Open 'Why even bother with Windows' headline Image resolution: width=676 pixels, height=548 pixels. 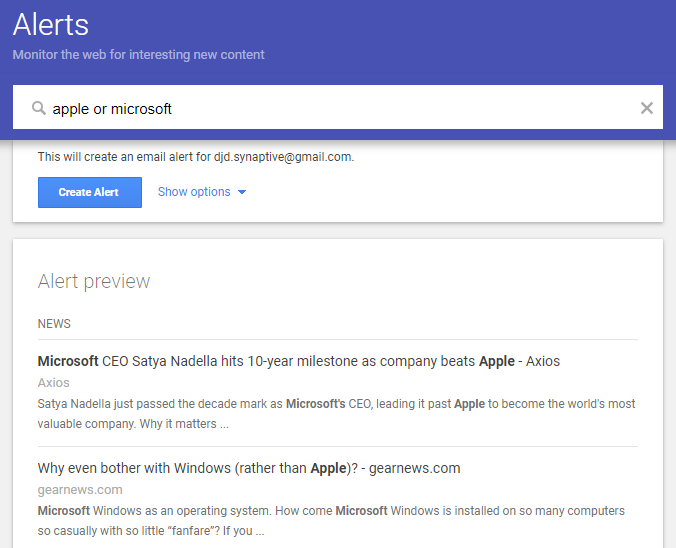tap(249, 468)
